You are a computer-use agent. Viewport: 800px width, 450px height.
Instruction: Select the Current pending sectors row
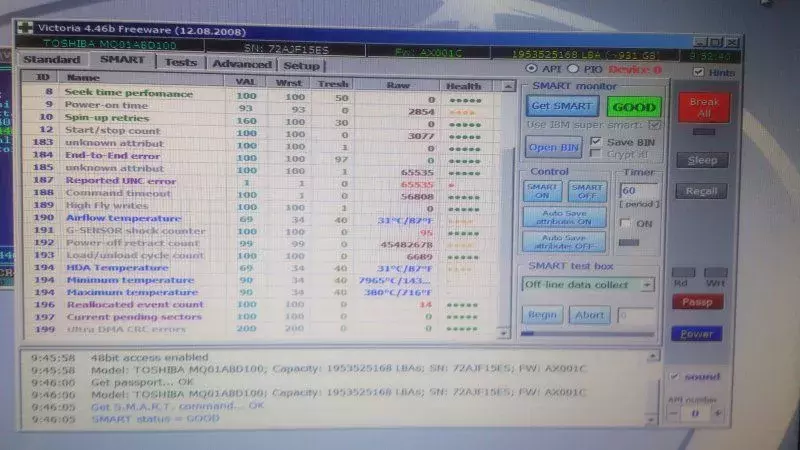(x=261, y=317)
